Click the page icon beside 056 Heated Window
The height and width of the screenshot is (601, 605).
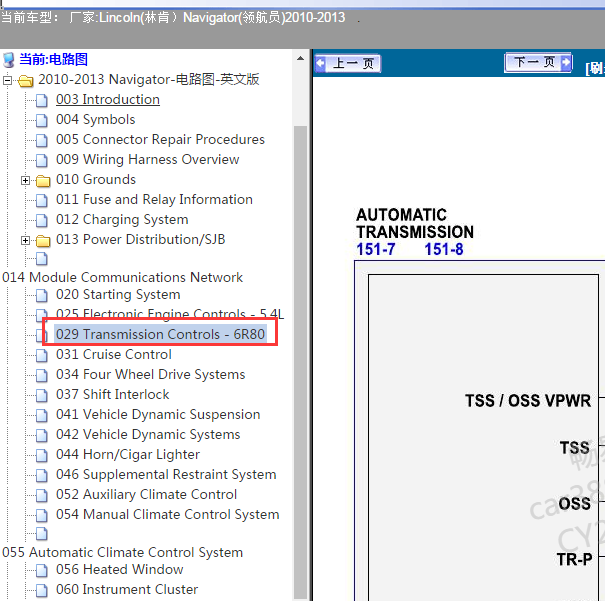(x=42, y=571)
